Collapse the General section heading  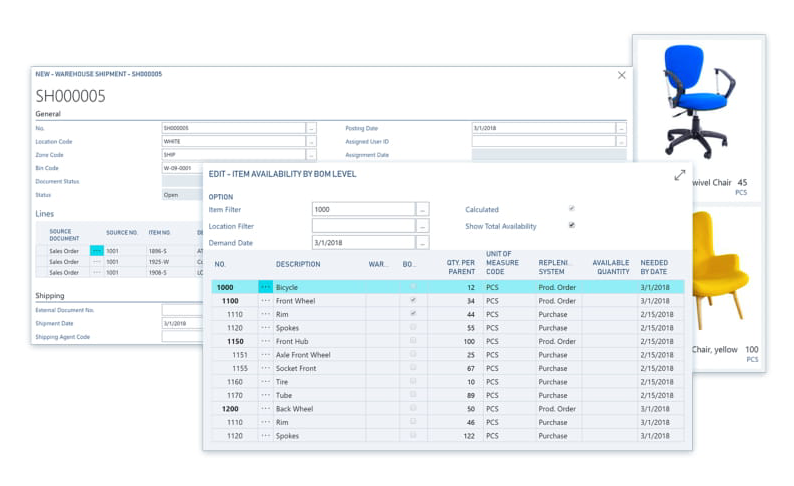pos(48,114)
